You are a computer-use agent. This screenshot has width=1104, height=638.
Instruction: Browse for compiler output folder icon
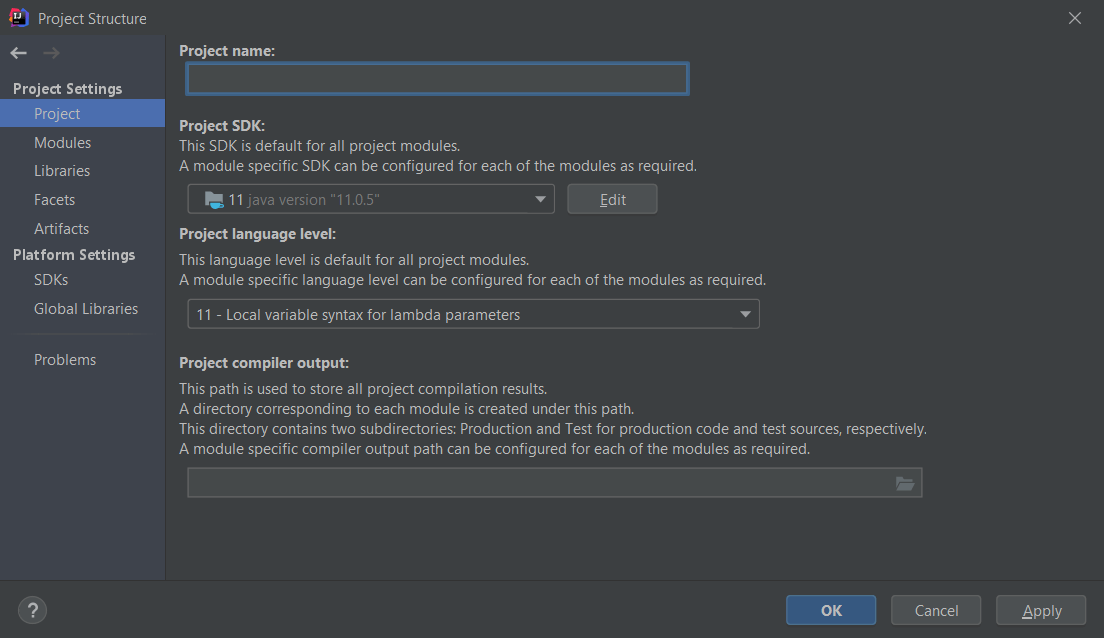905,483
